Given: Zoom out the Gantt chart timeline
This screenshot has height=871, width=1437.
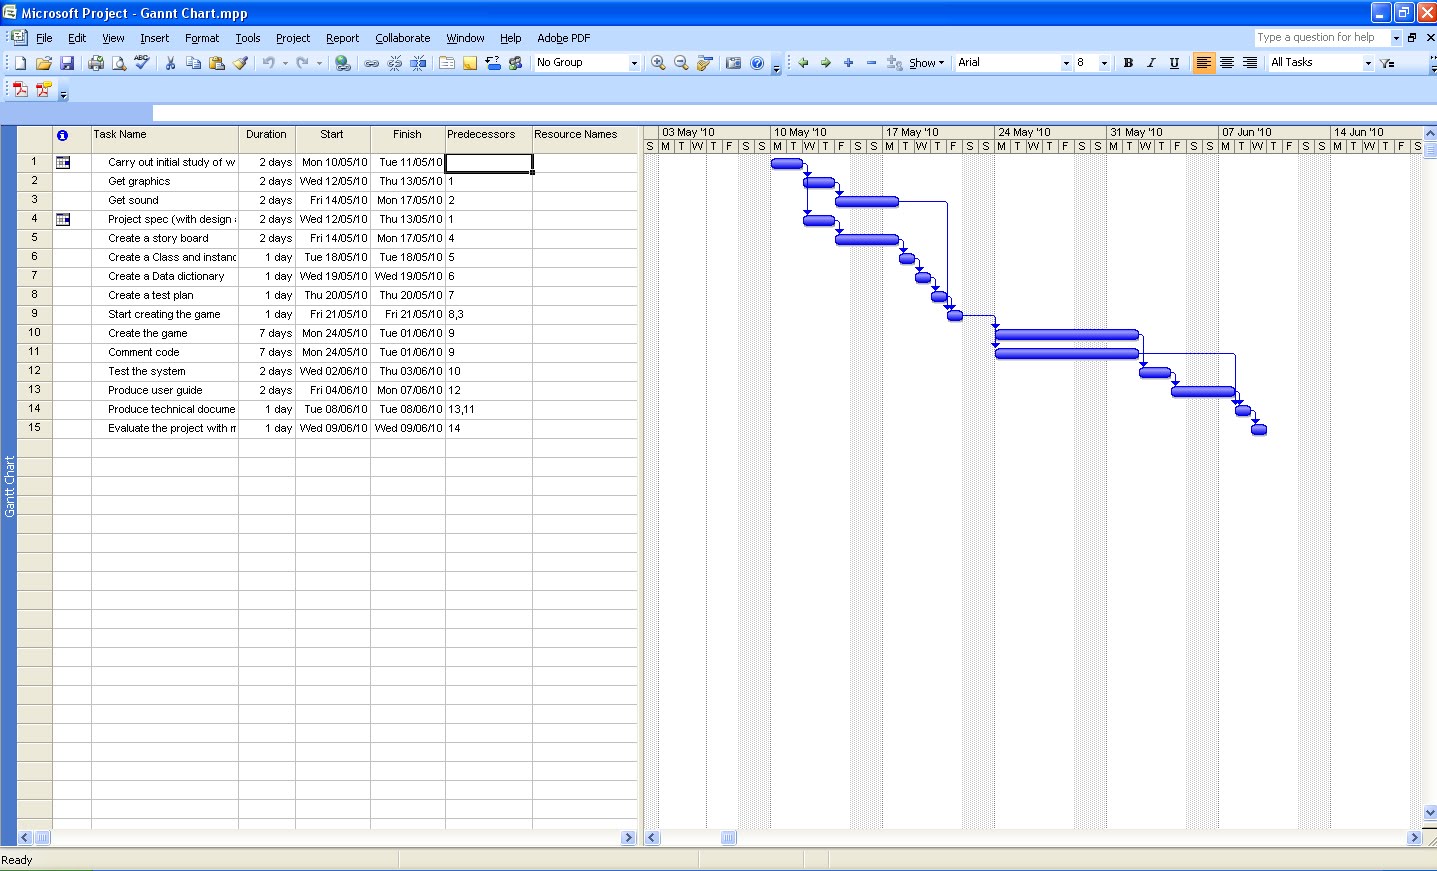Looking at the screenshot, I should coord(680,62).
